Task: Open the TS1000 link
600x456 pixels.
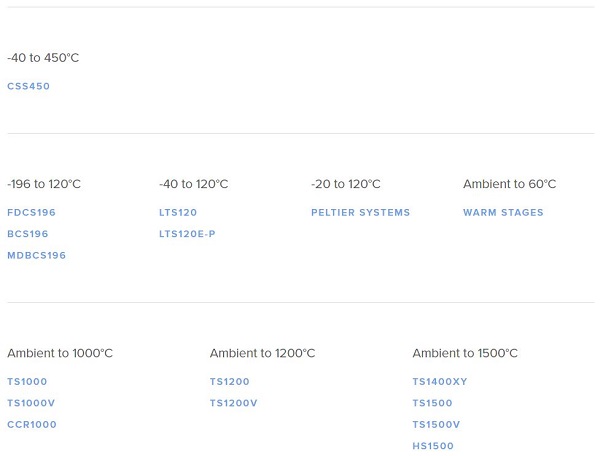Action: coord(27,382)
